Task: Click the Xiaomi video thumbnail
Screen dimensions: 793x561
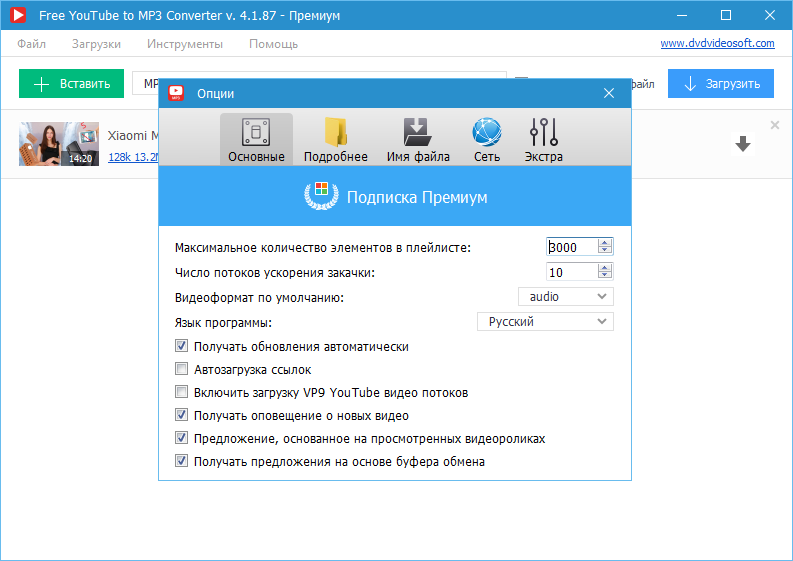Action: (59, 144)
